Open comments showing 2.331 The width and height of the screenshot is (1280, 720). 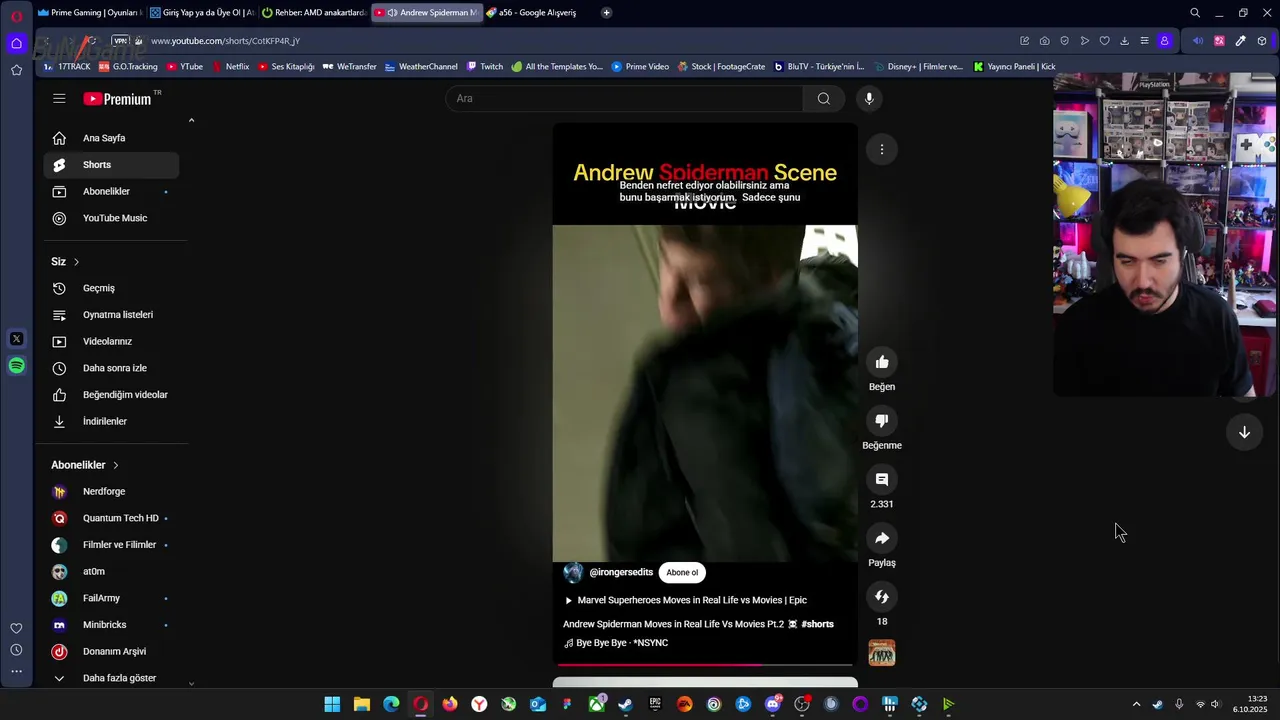click(881, 480)
